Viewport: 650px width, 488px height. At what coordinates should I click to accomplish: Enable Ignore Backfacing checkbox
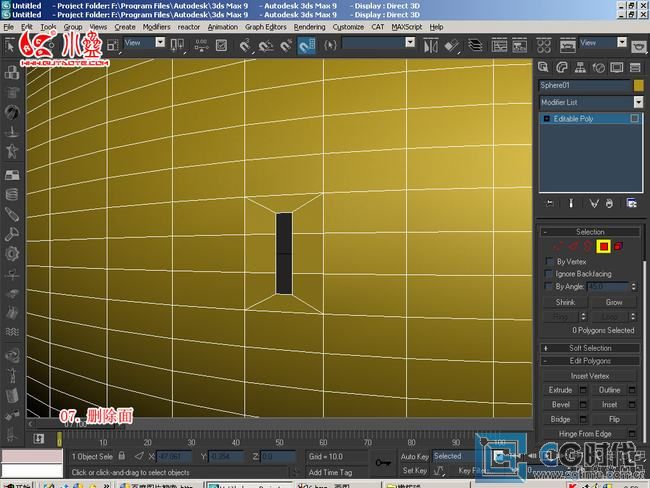point(550,274)
